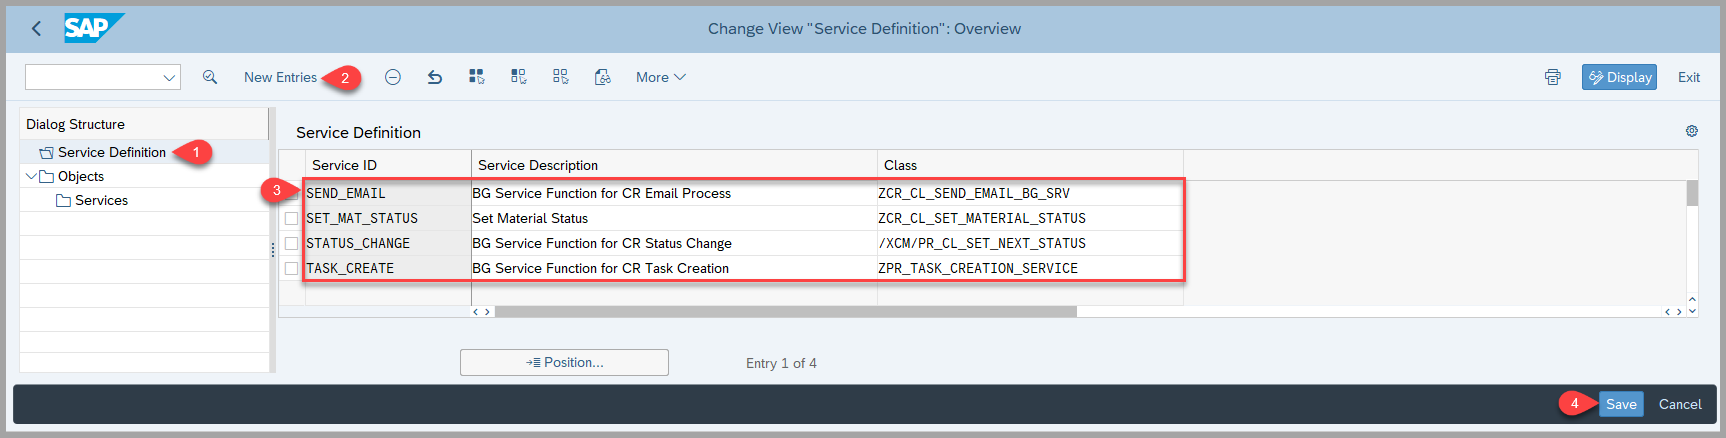Image resolution: width=1726 pixels, height=438 pixels.
Task: Click the Undo change arrow icon
Action: pyautogui.click(x=435, y=77)
